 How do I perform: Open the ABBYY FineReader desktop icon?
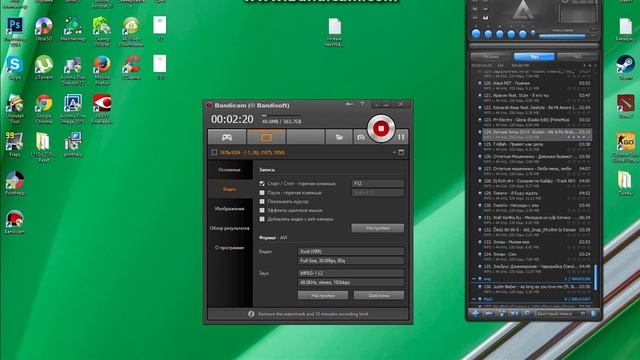coord(102,109)
